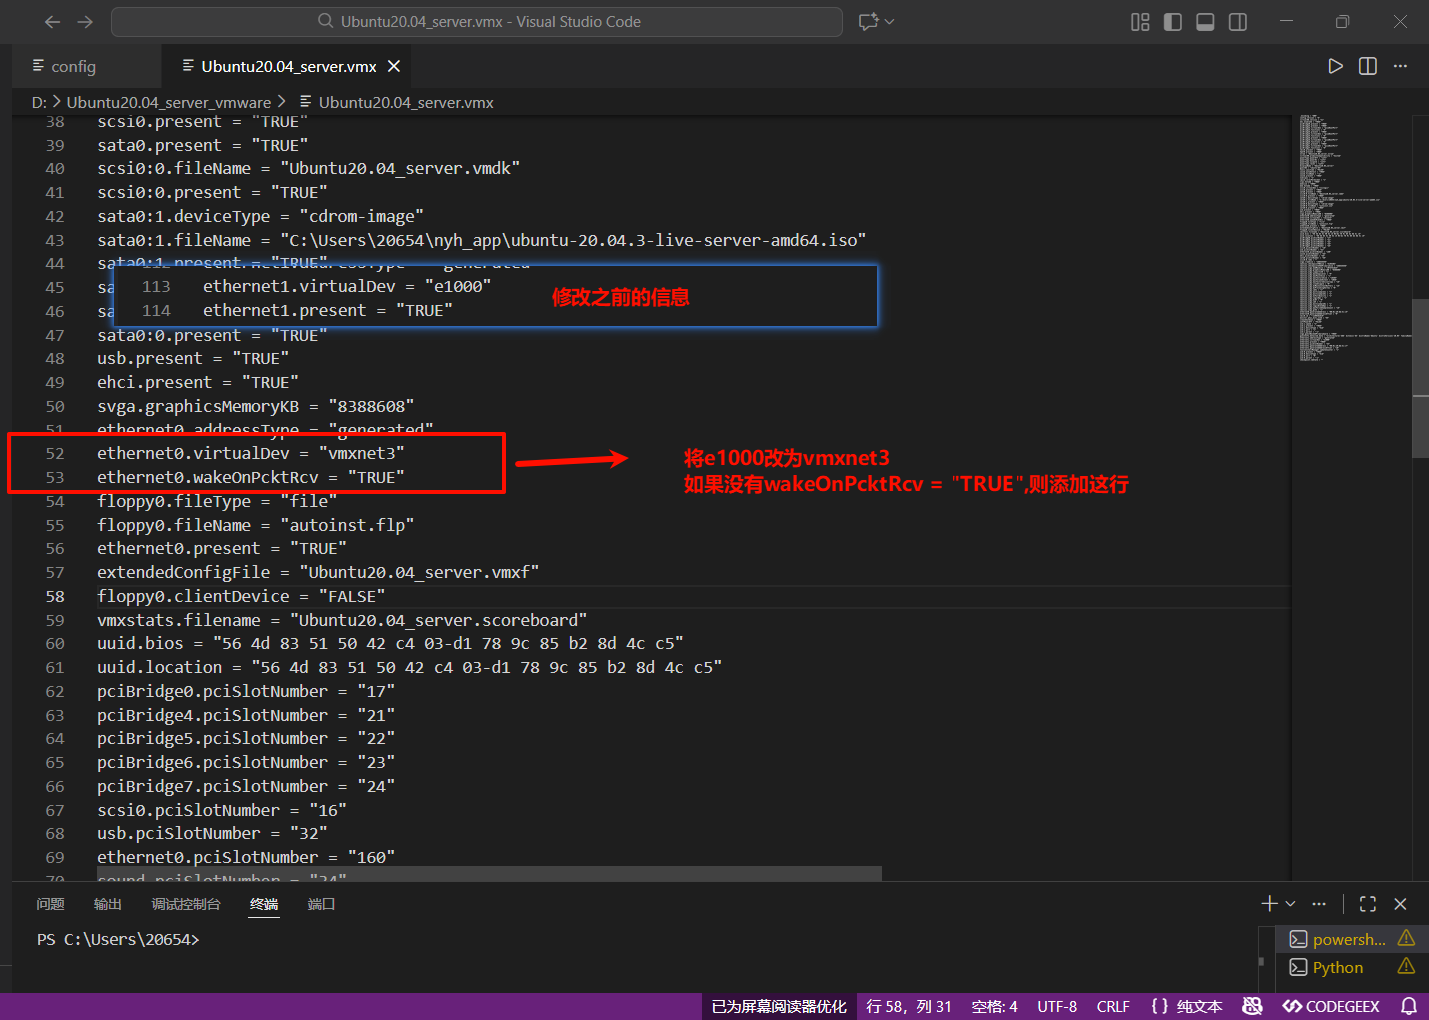The height and width of the screenshot is (1020, 1429).
Task: Maximize the terminal panel
Action: click(1368, 904)
